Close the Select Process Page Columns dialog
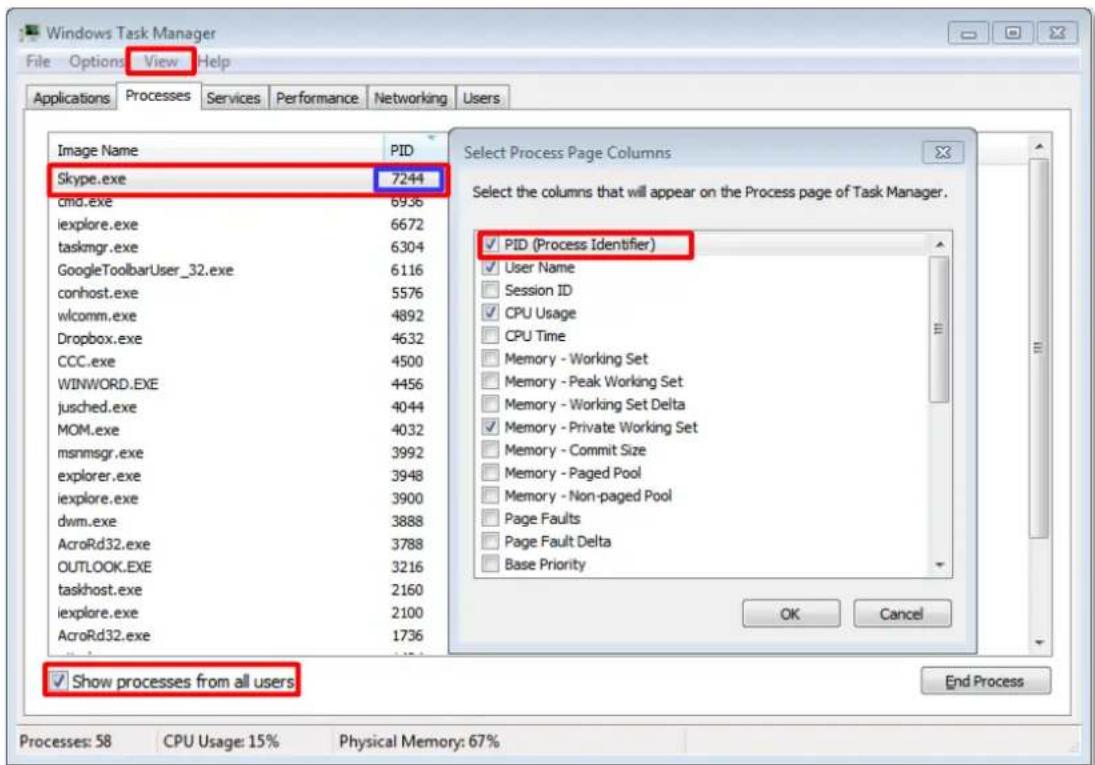Image resolution: width=1095 pixels, height=765 pixels. pyautogui.click(x=943, y=152)
